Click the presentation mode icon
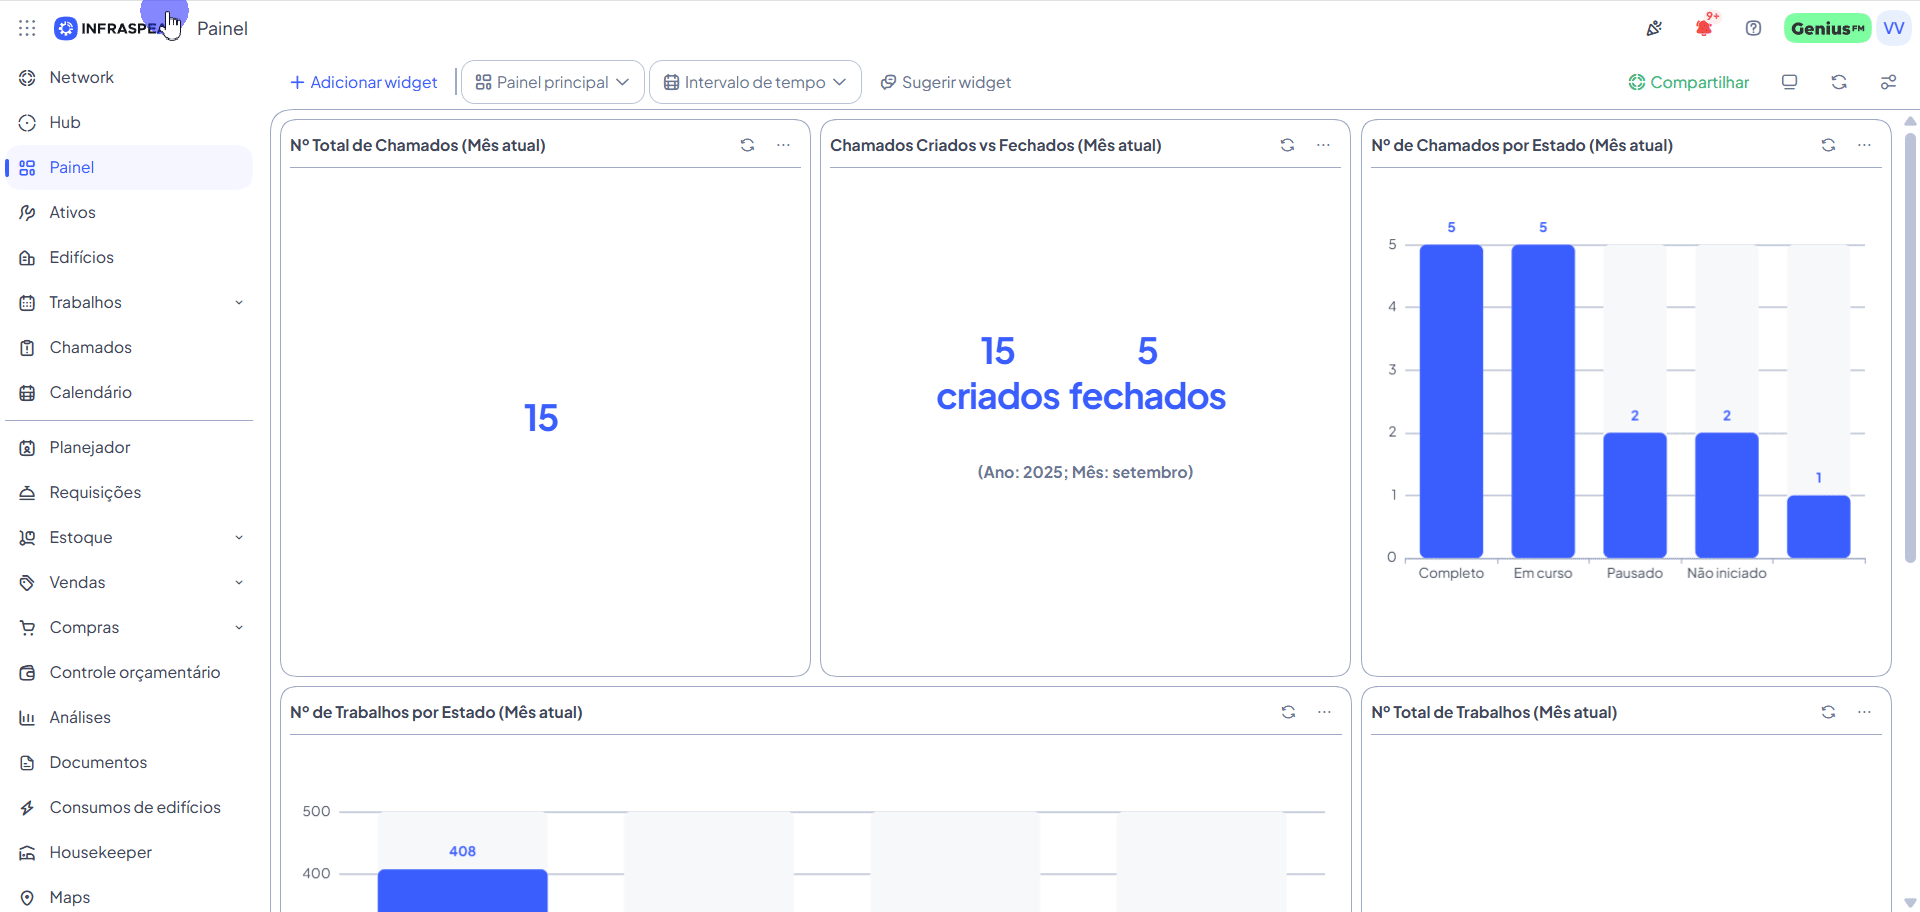This screenshot has height=912, width=1920. [x=1789, y=82]
